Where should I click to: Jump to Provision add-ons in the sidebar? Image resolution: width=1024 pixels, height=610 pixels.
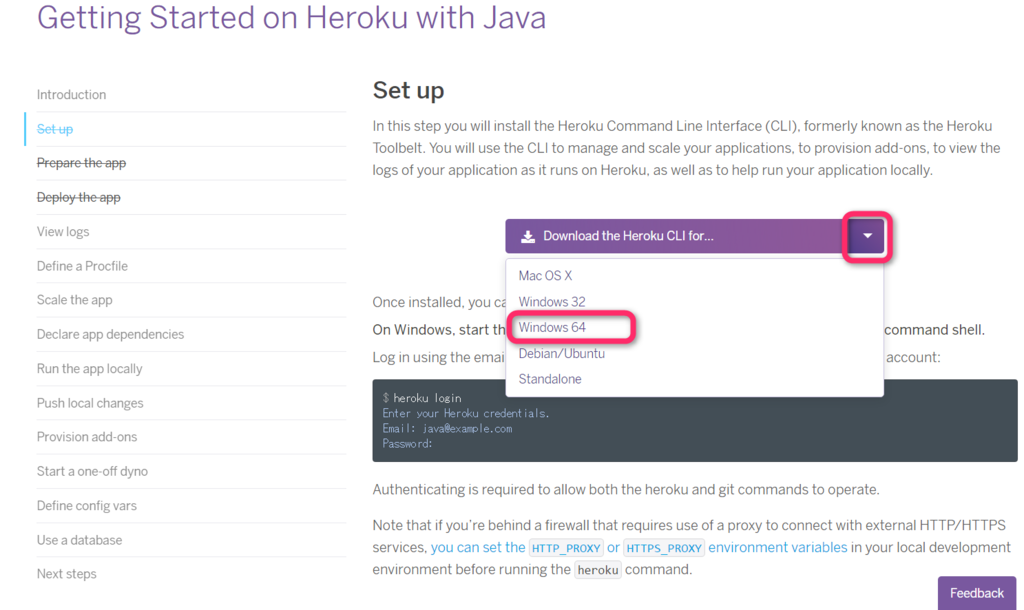[x=87, y=437]
